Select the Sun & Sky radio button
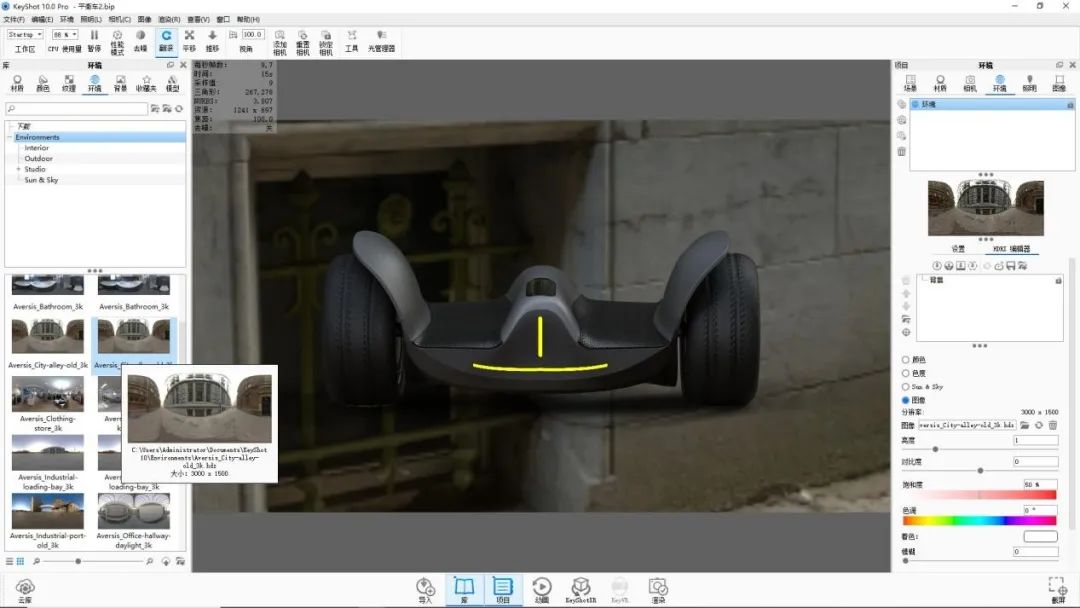Image resolution: width=1080 pixels, height=608 pixels. [906, 386]
